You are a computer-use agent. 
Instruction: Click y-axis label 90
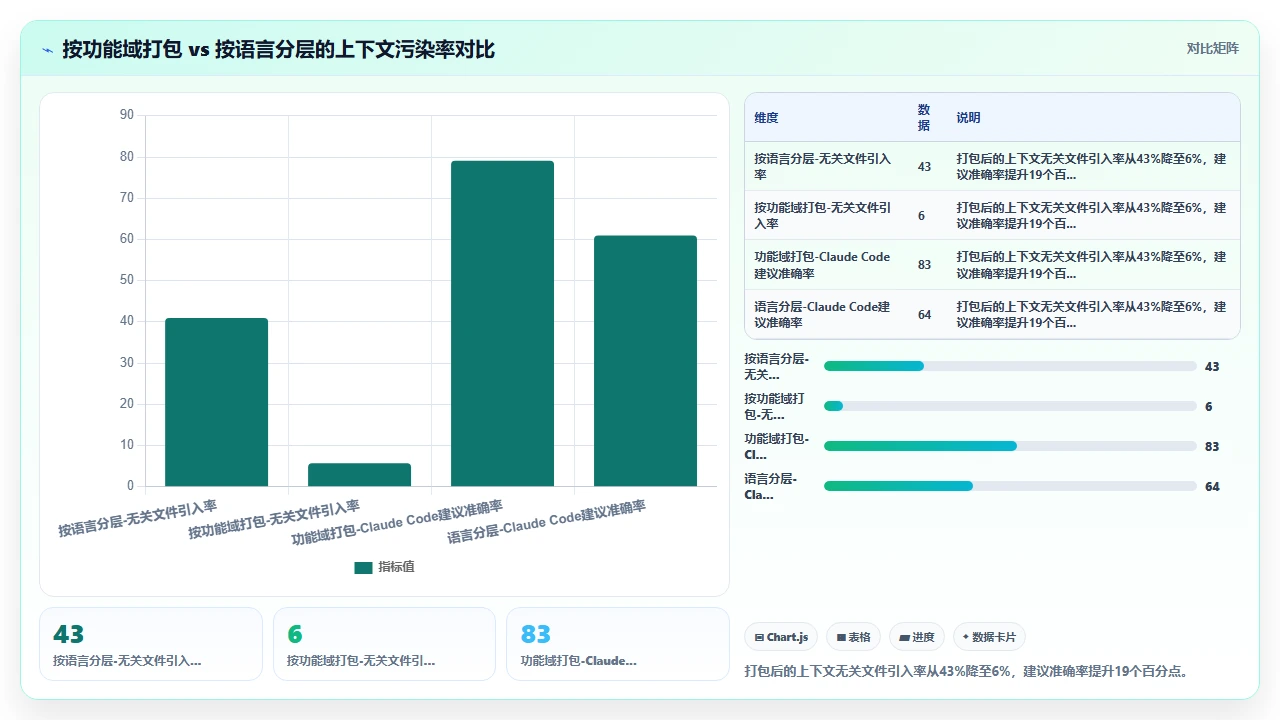[126, 115]
